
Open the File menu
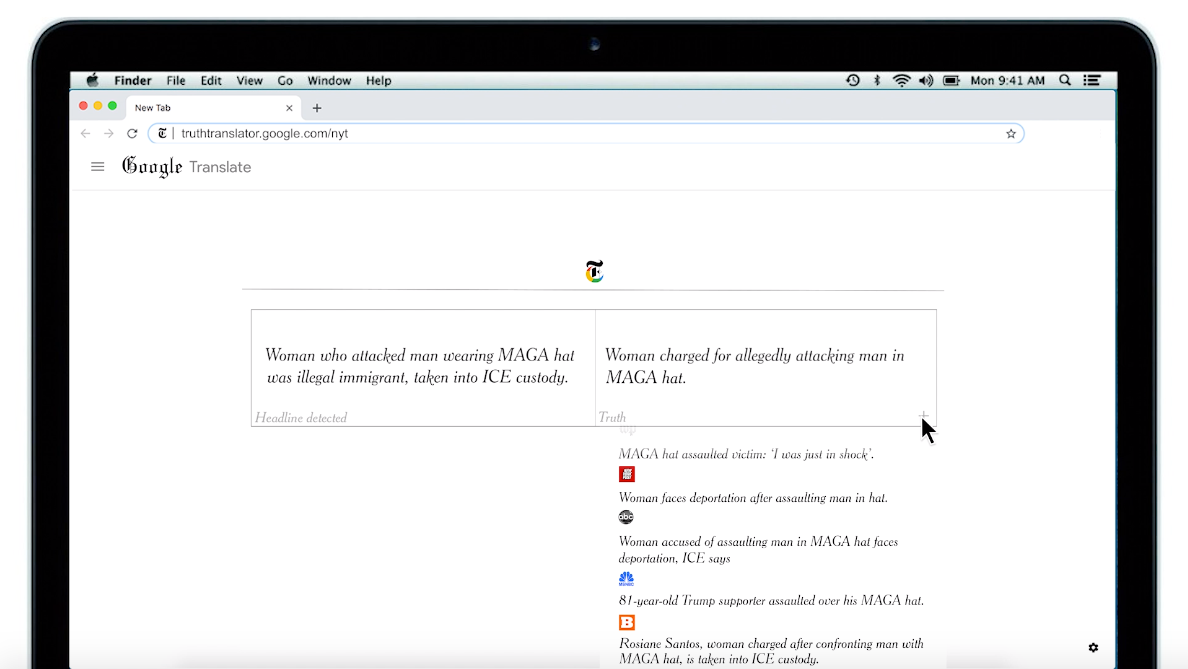pos(176,80)
